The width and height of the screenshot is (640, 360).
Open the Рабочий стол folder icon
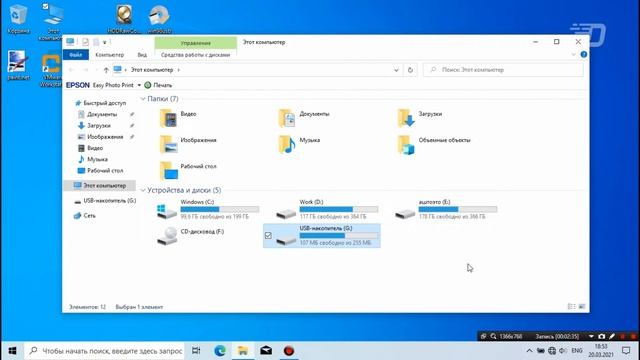168,171
